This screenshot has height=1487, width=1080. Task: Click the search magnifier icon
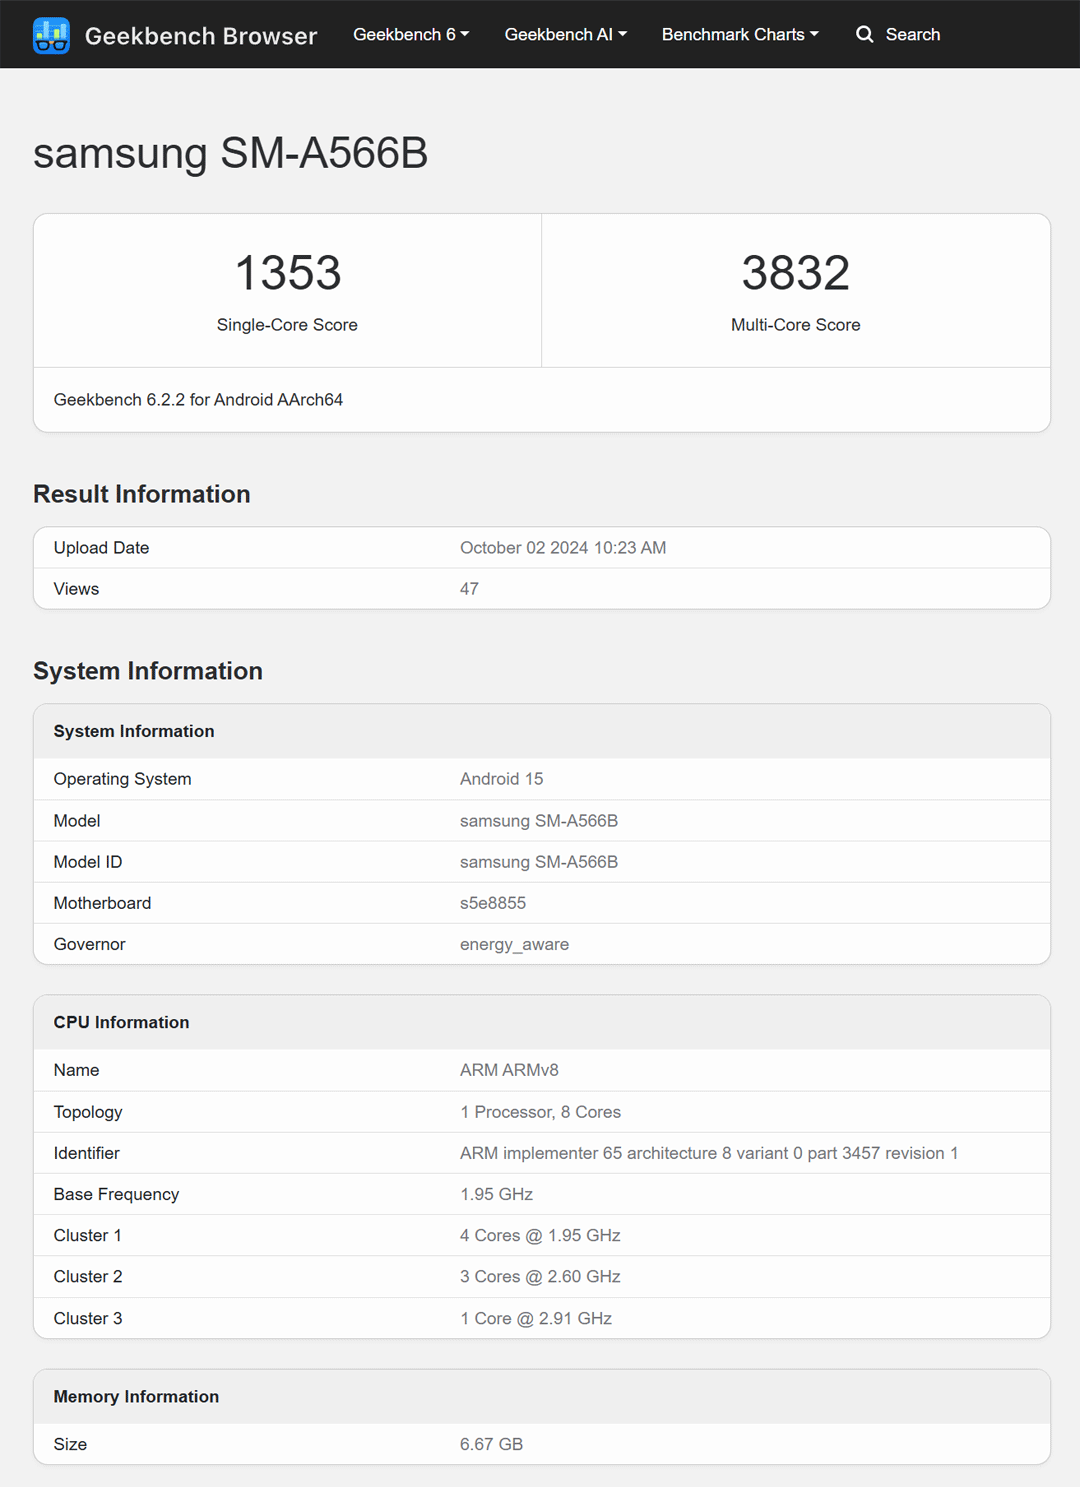coord(865,34)
